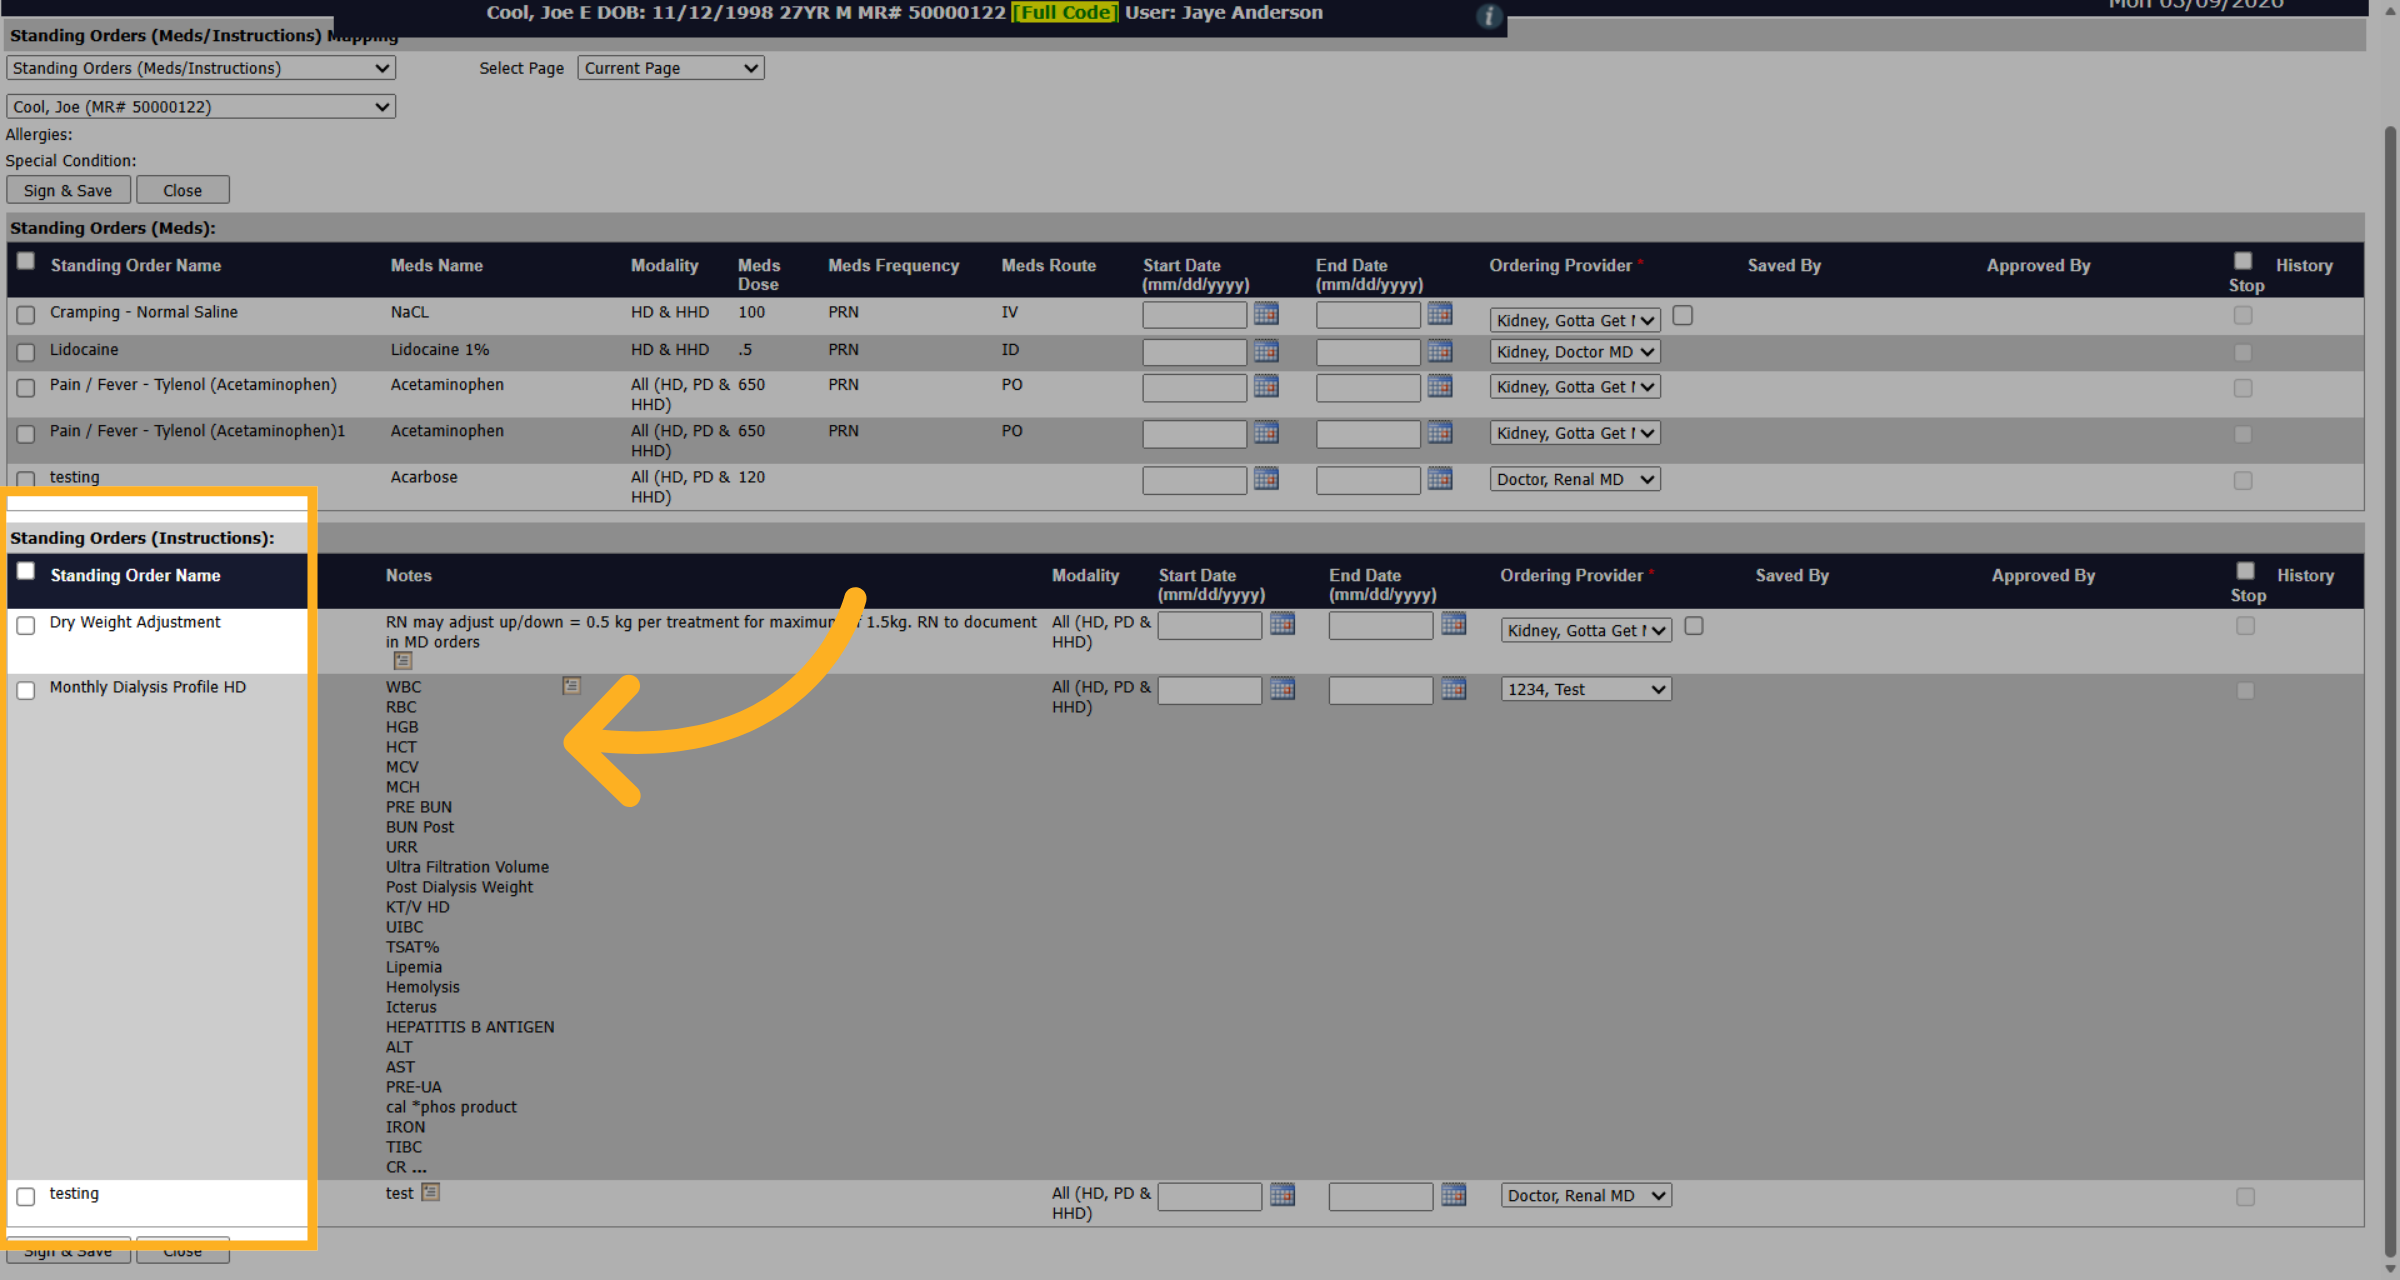
Task: Open notes icon next to 'test' note
Action: [x=431, y=1192]
